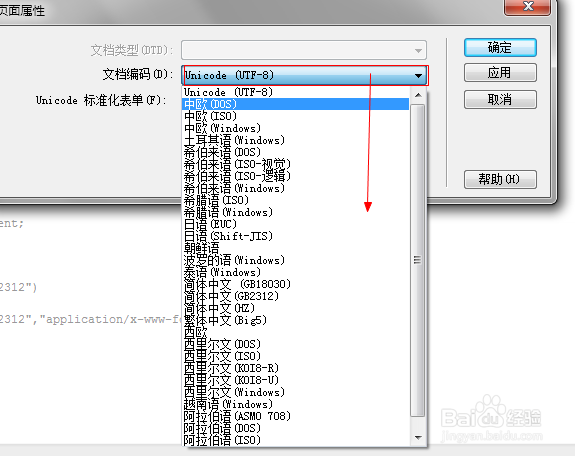Select 希伯来语(ISO-逻辑) encoding
The image size is (575, 456).
pyautogui.click(x=296, y=176)
